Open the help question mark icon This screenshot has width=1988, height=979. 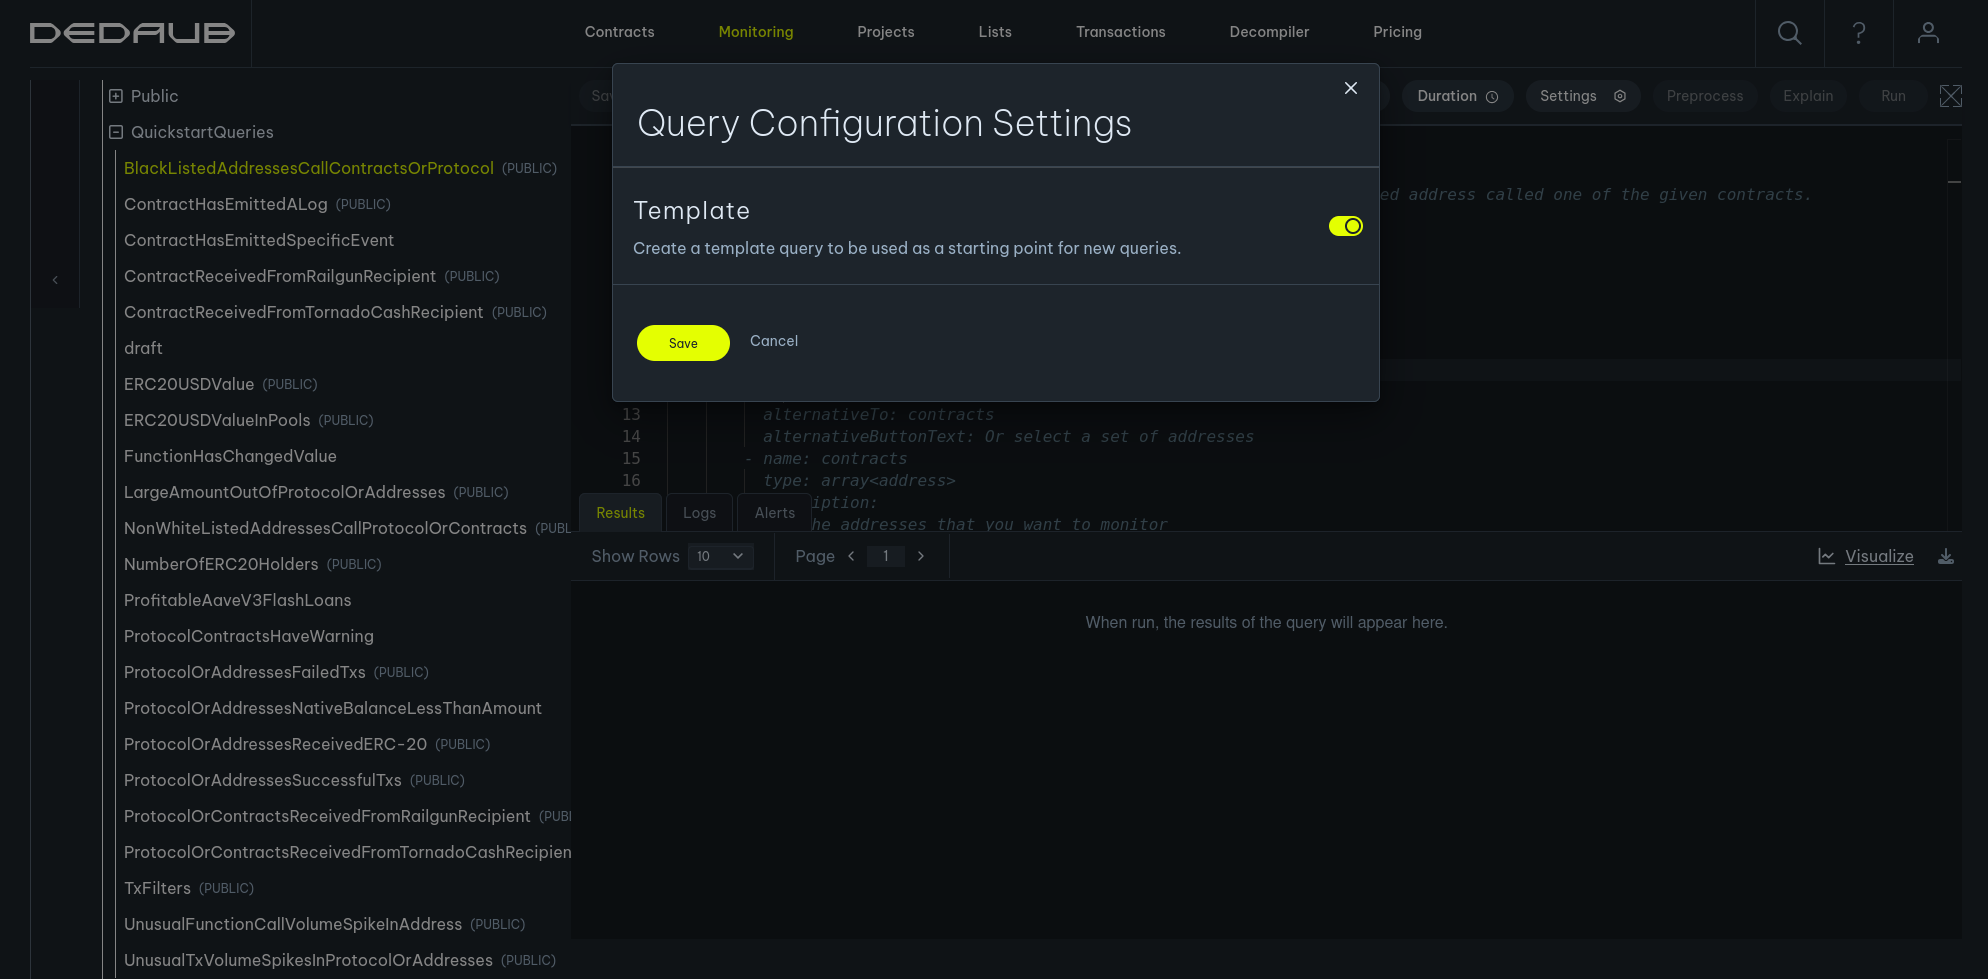pos(1858,33)
